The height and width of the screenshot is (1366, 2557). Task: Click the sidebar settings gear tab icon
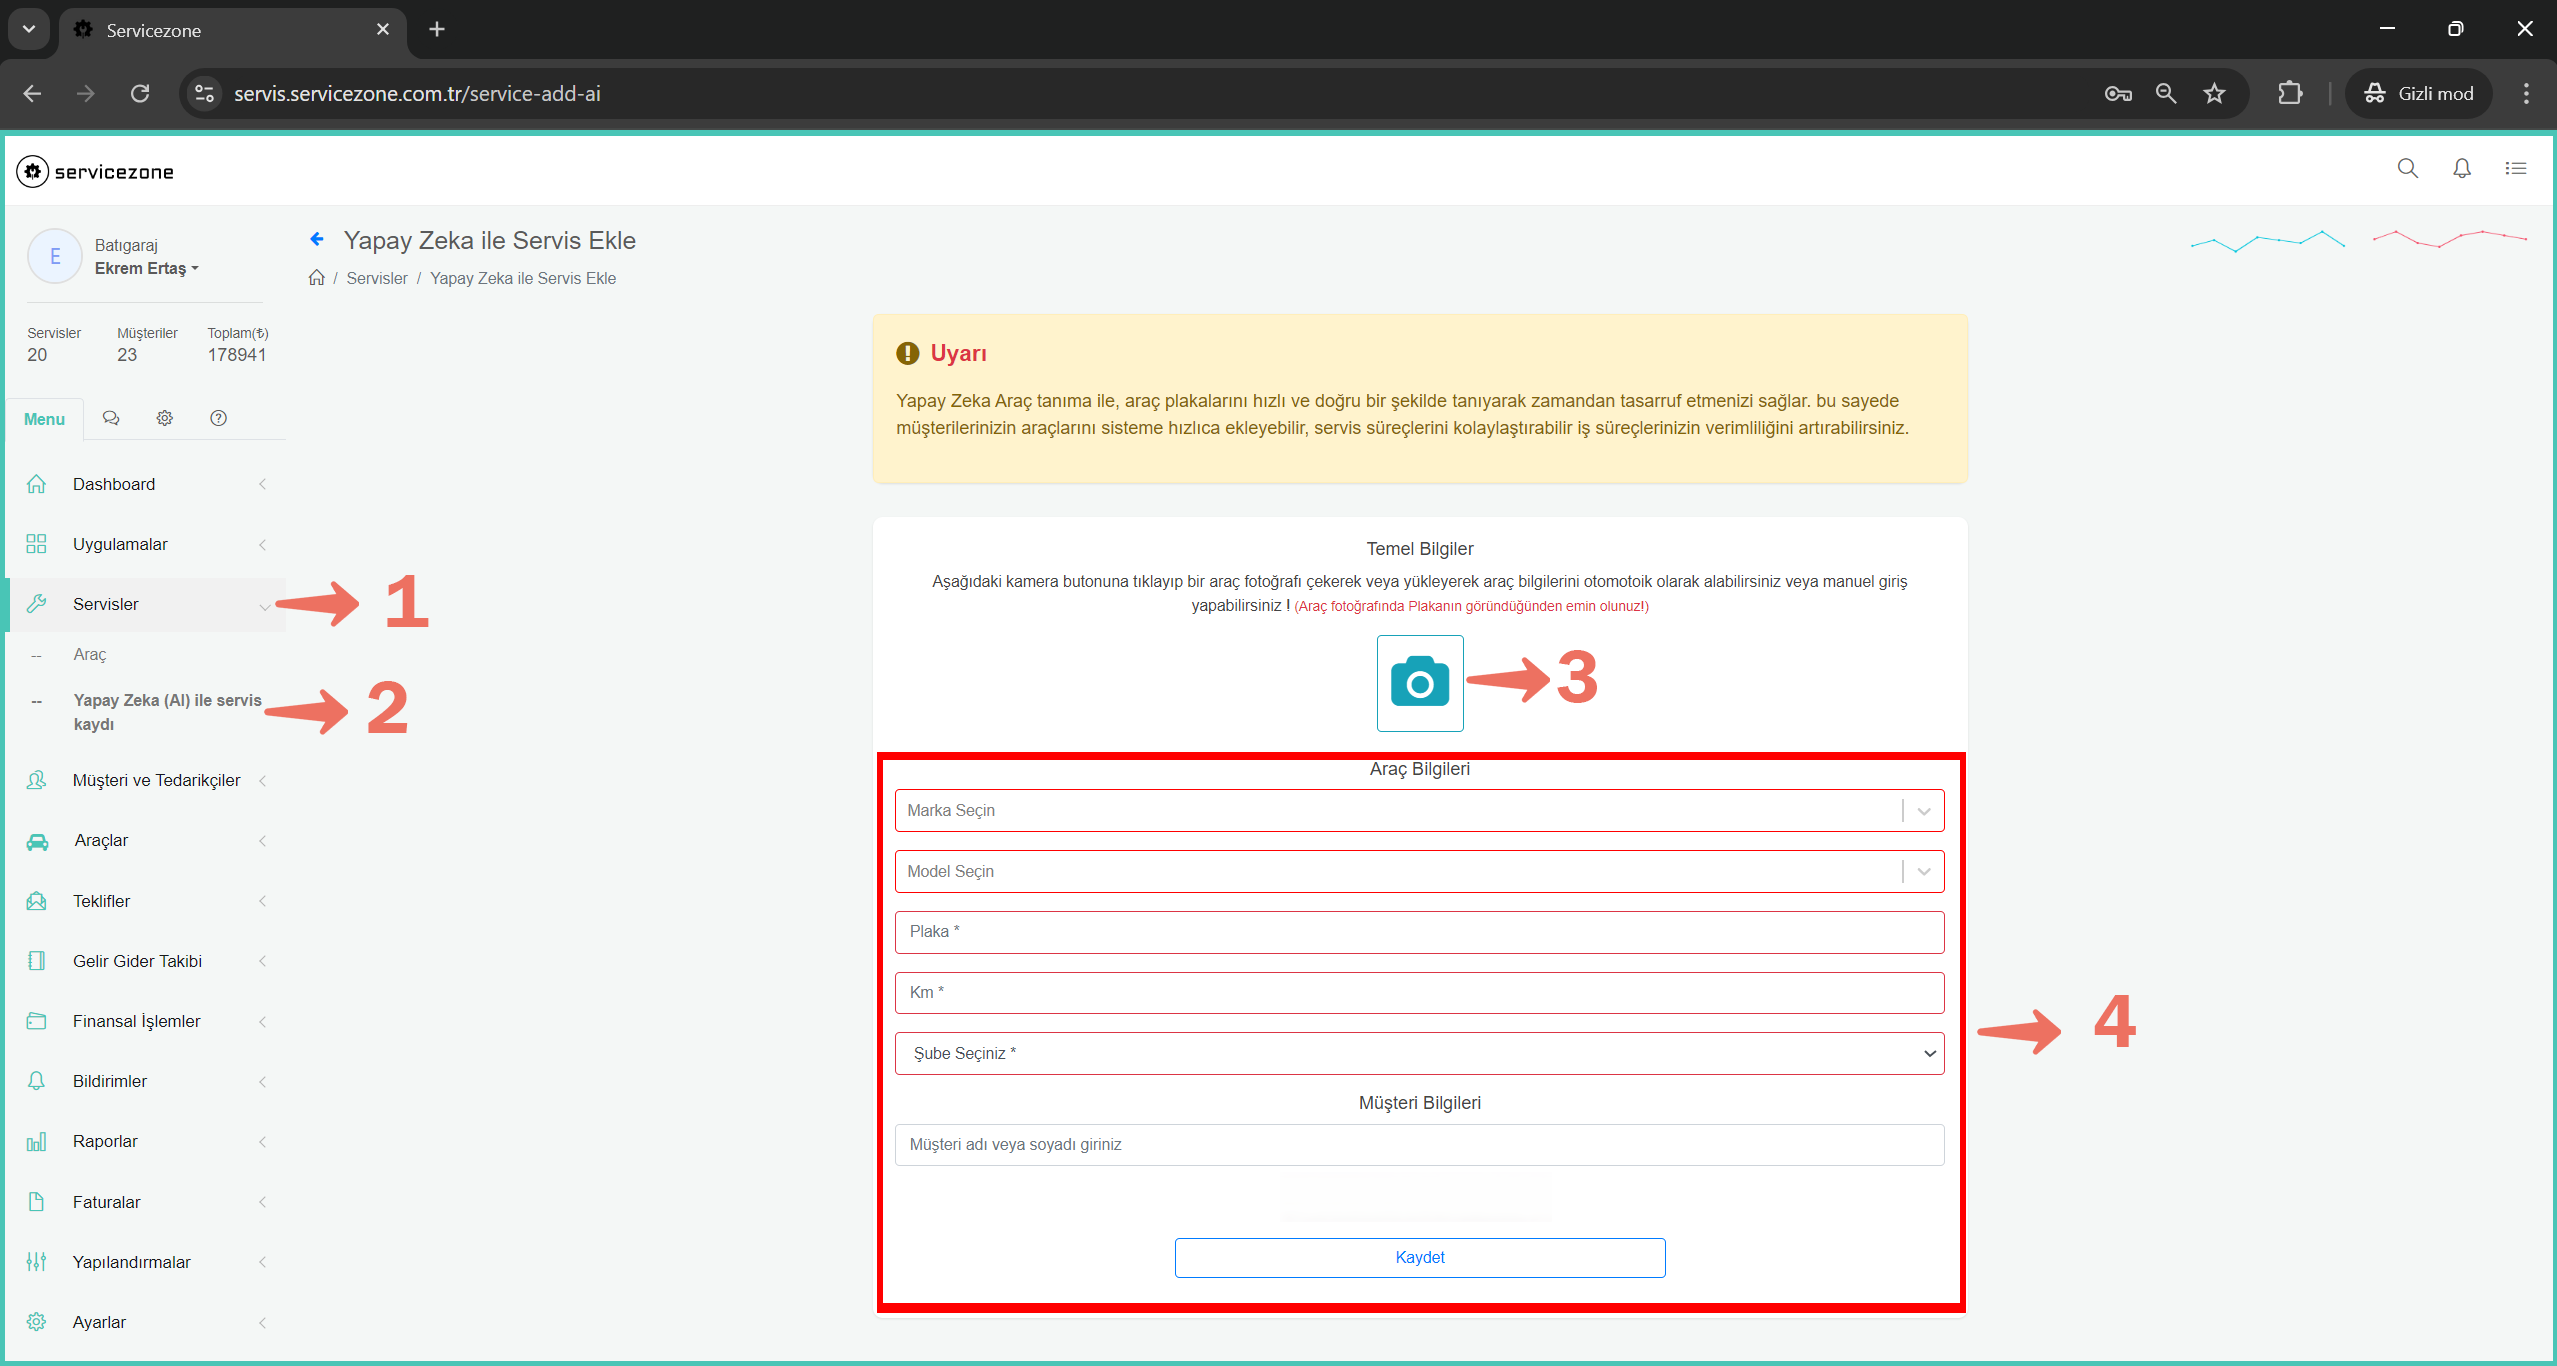click(x=165, y=418)
